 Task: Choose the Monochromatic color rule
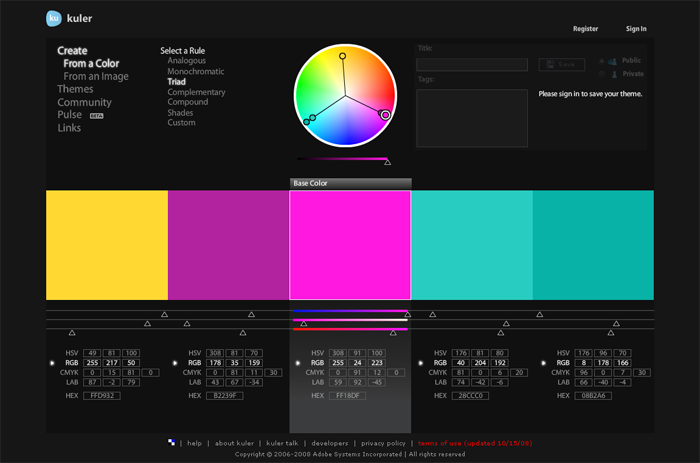196,71
